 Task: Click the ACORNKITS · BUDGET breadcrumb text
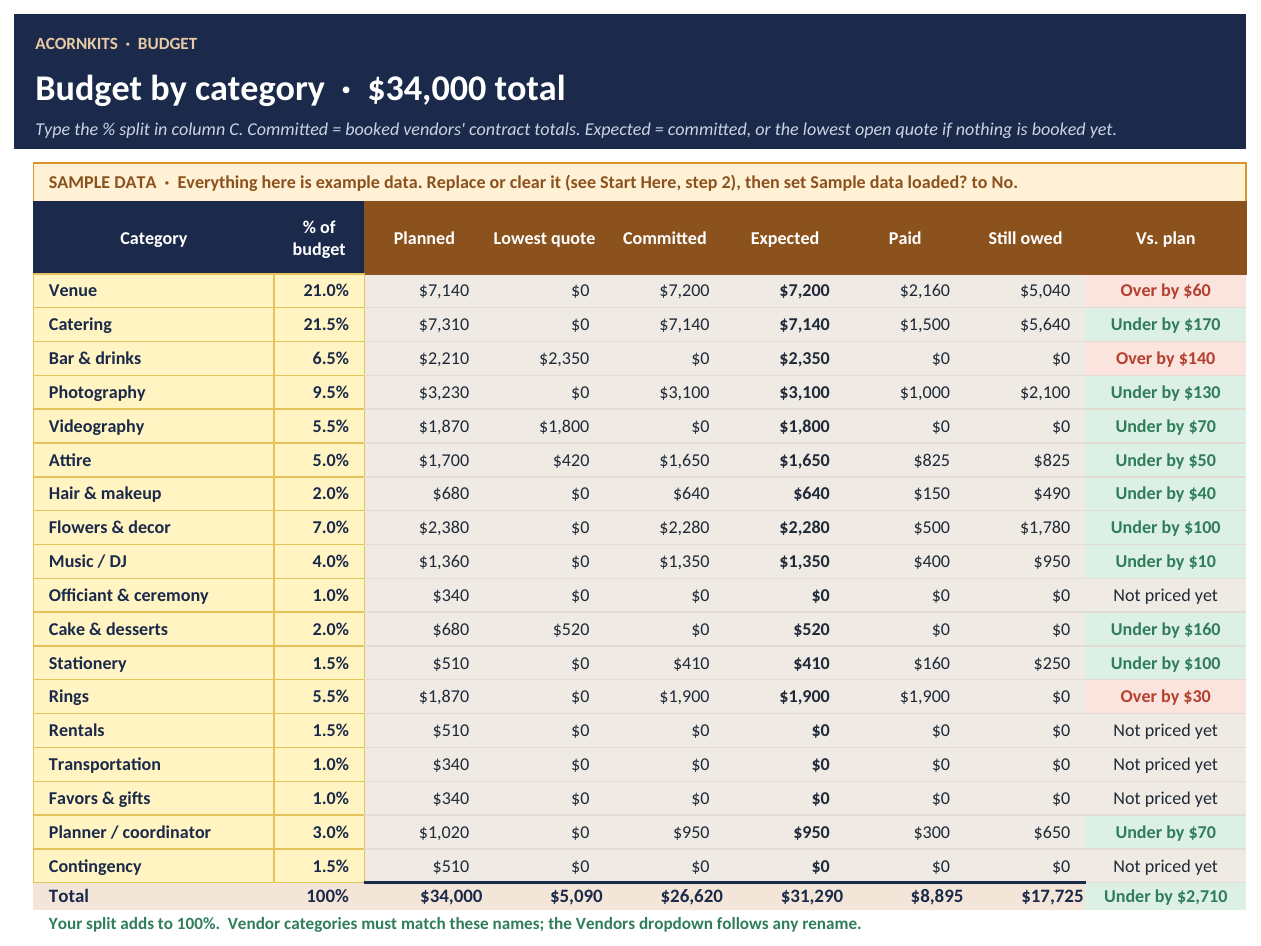point(116,44)
